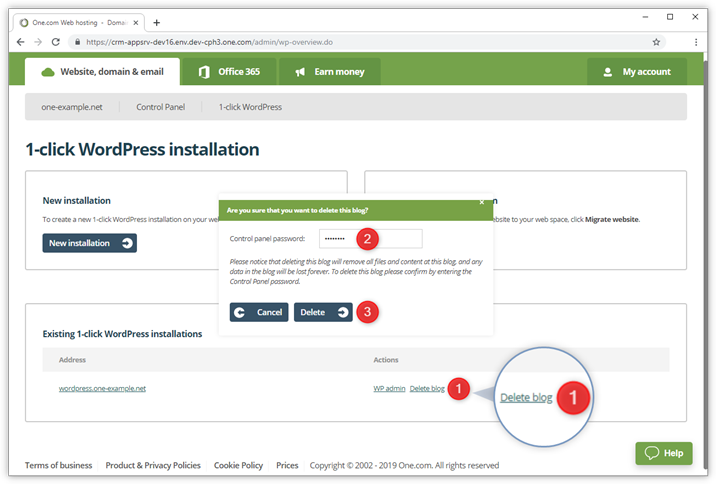Click the Delete blog link
The image size is (716, 484).
(427, 389)
